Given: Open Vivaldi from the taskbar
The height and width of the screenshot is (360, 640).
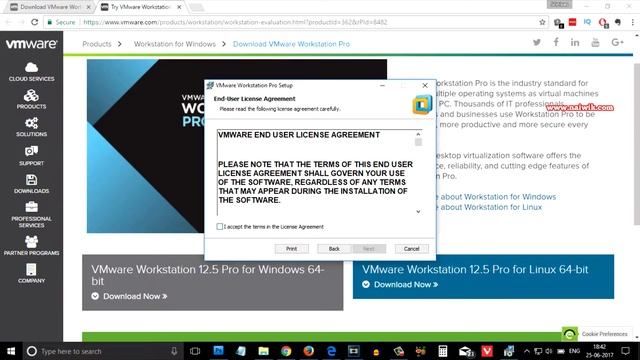Looking at the screenshot, I should (x=487, y=351).
